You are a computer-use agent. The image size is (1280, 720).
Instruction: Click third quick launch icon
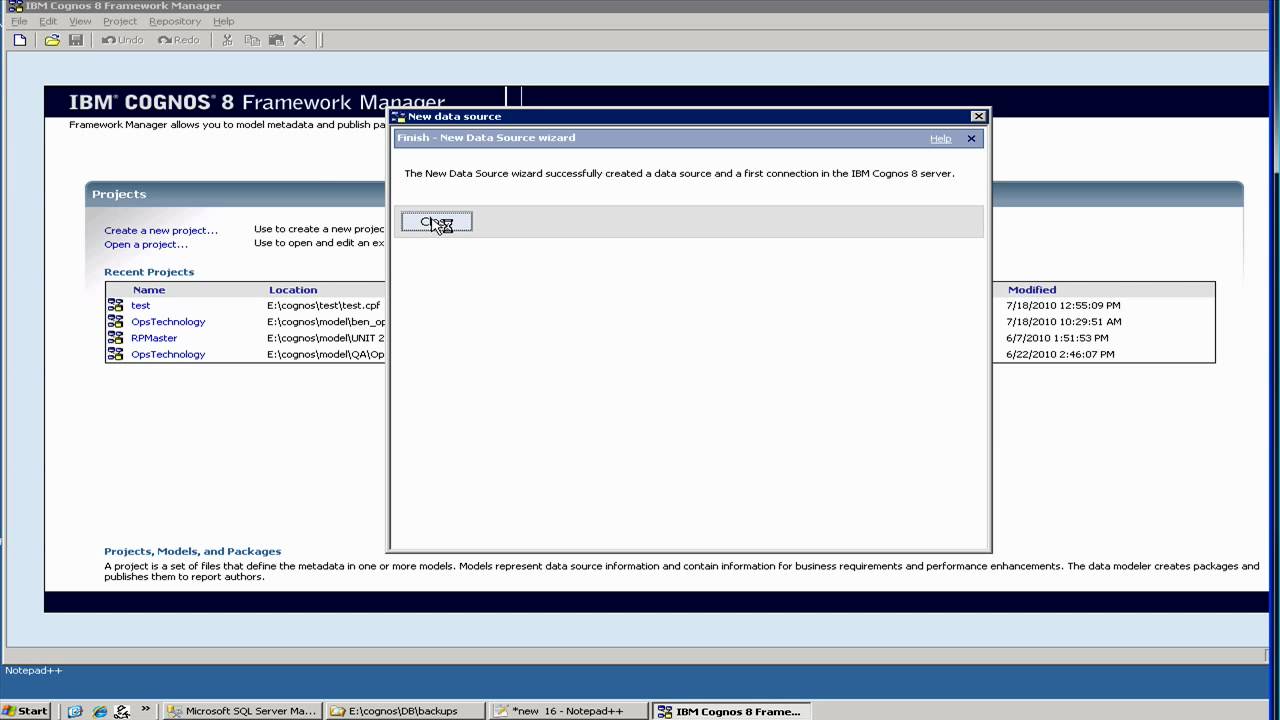[x=122, y=711]
